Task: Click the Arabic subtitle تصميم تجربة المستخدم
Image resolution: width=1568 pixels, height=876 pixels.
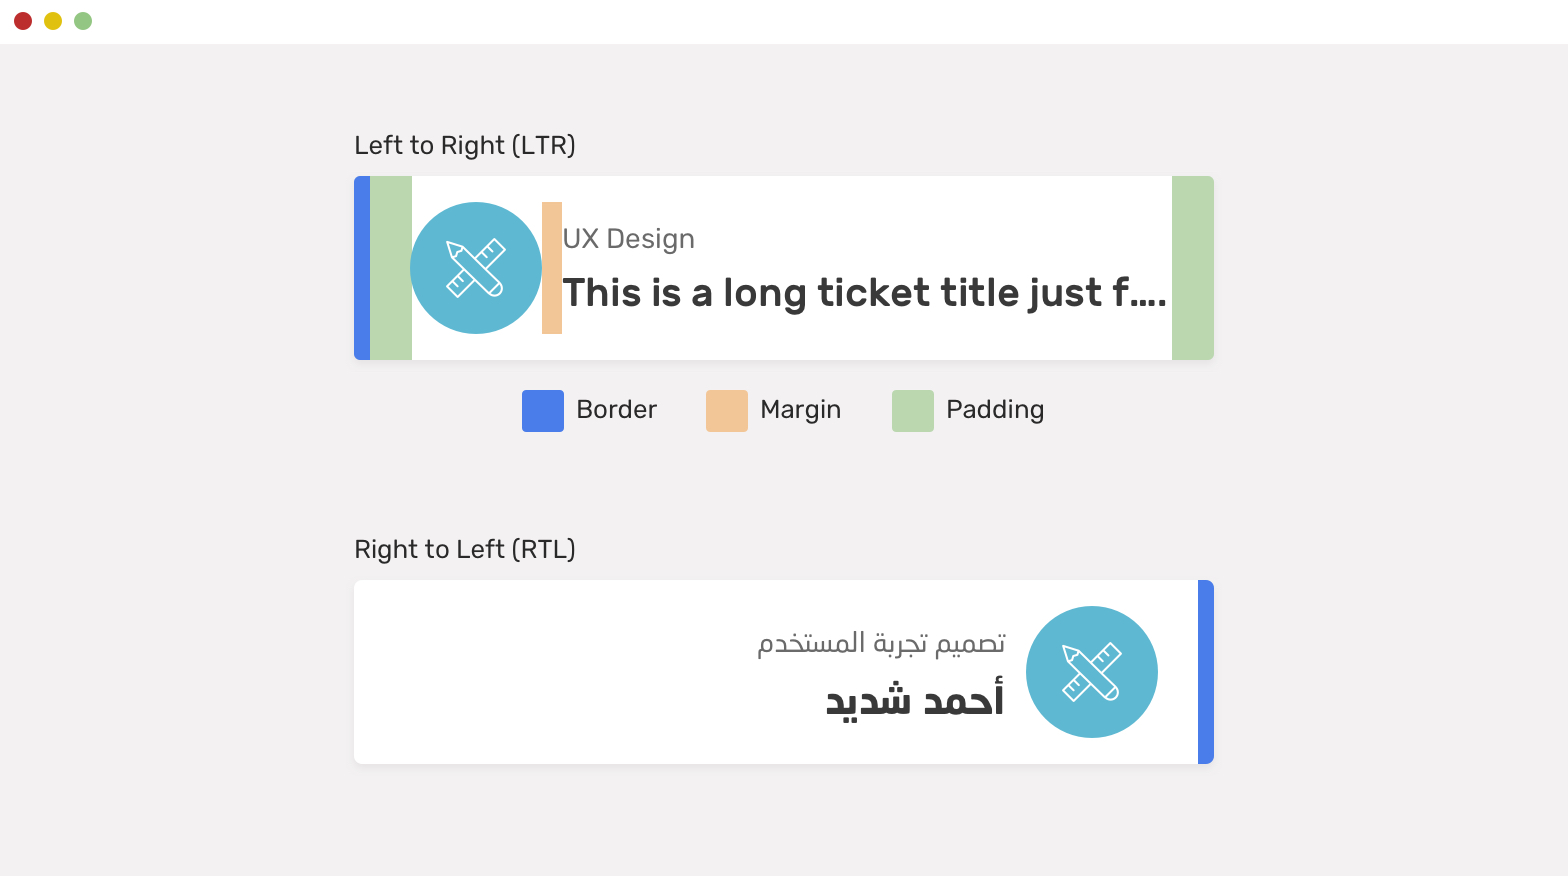Action: tap(881, 643)
